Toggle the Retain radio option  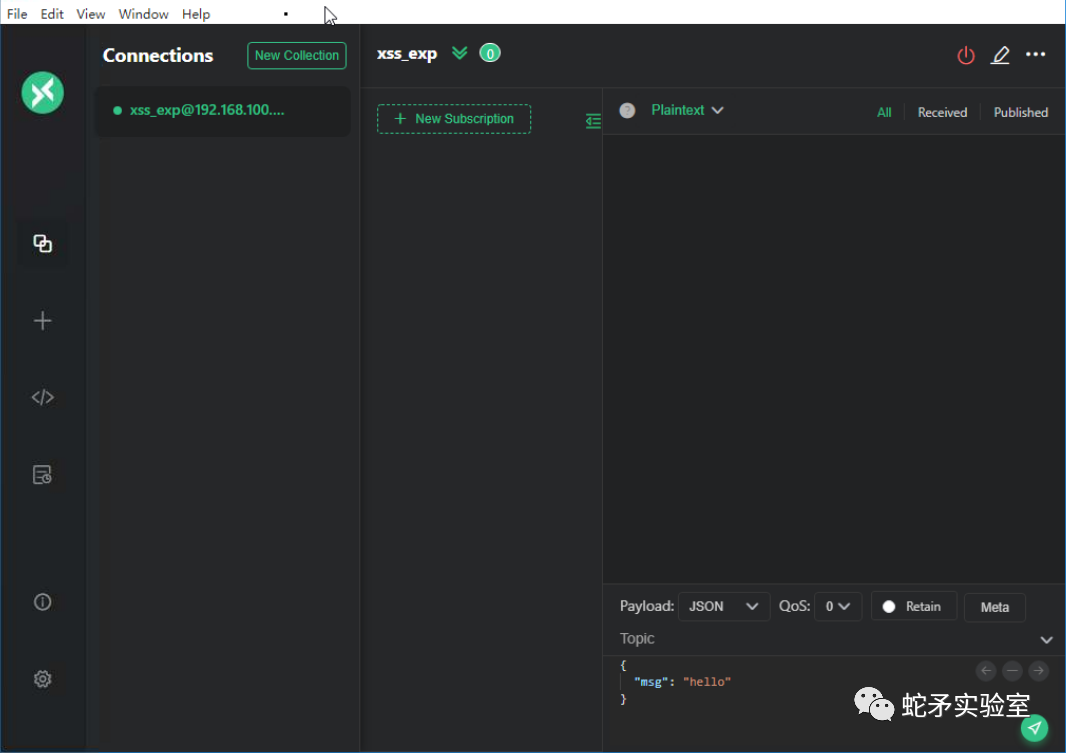tap(913, 606)
